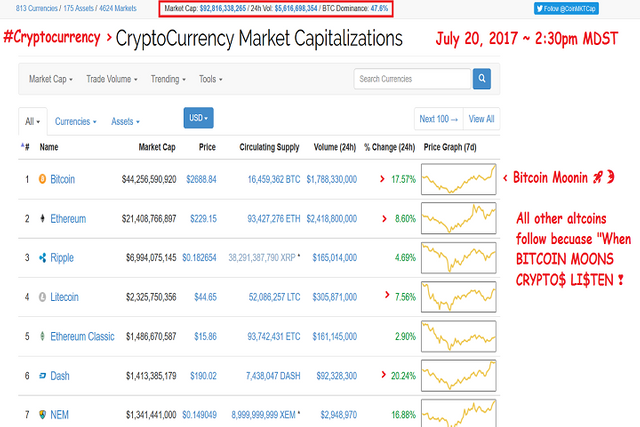The width and height of the screenshot is (640, 427).
Task: Sort by Volume (24h) column header
Action: [335, 147]
